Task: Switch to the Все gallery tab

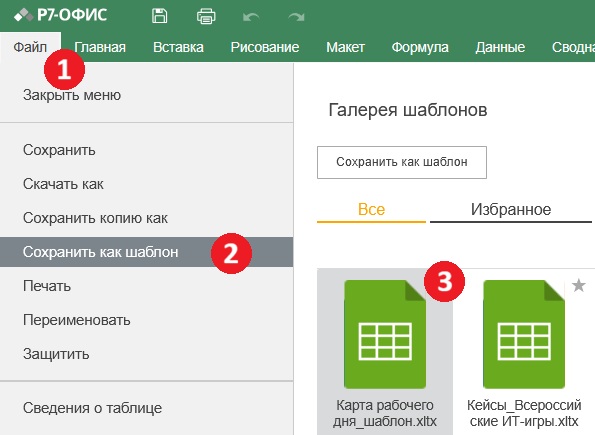Action: tap(371, 210)
